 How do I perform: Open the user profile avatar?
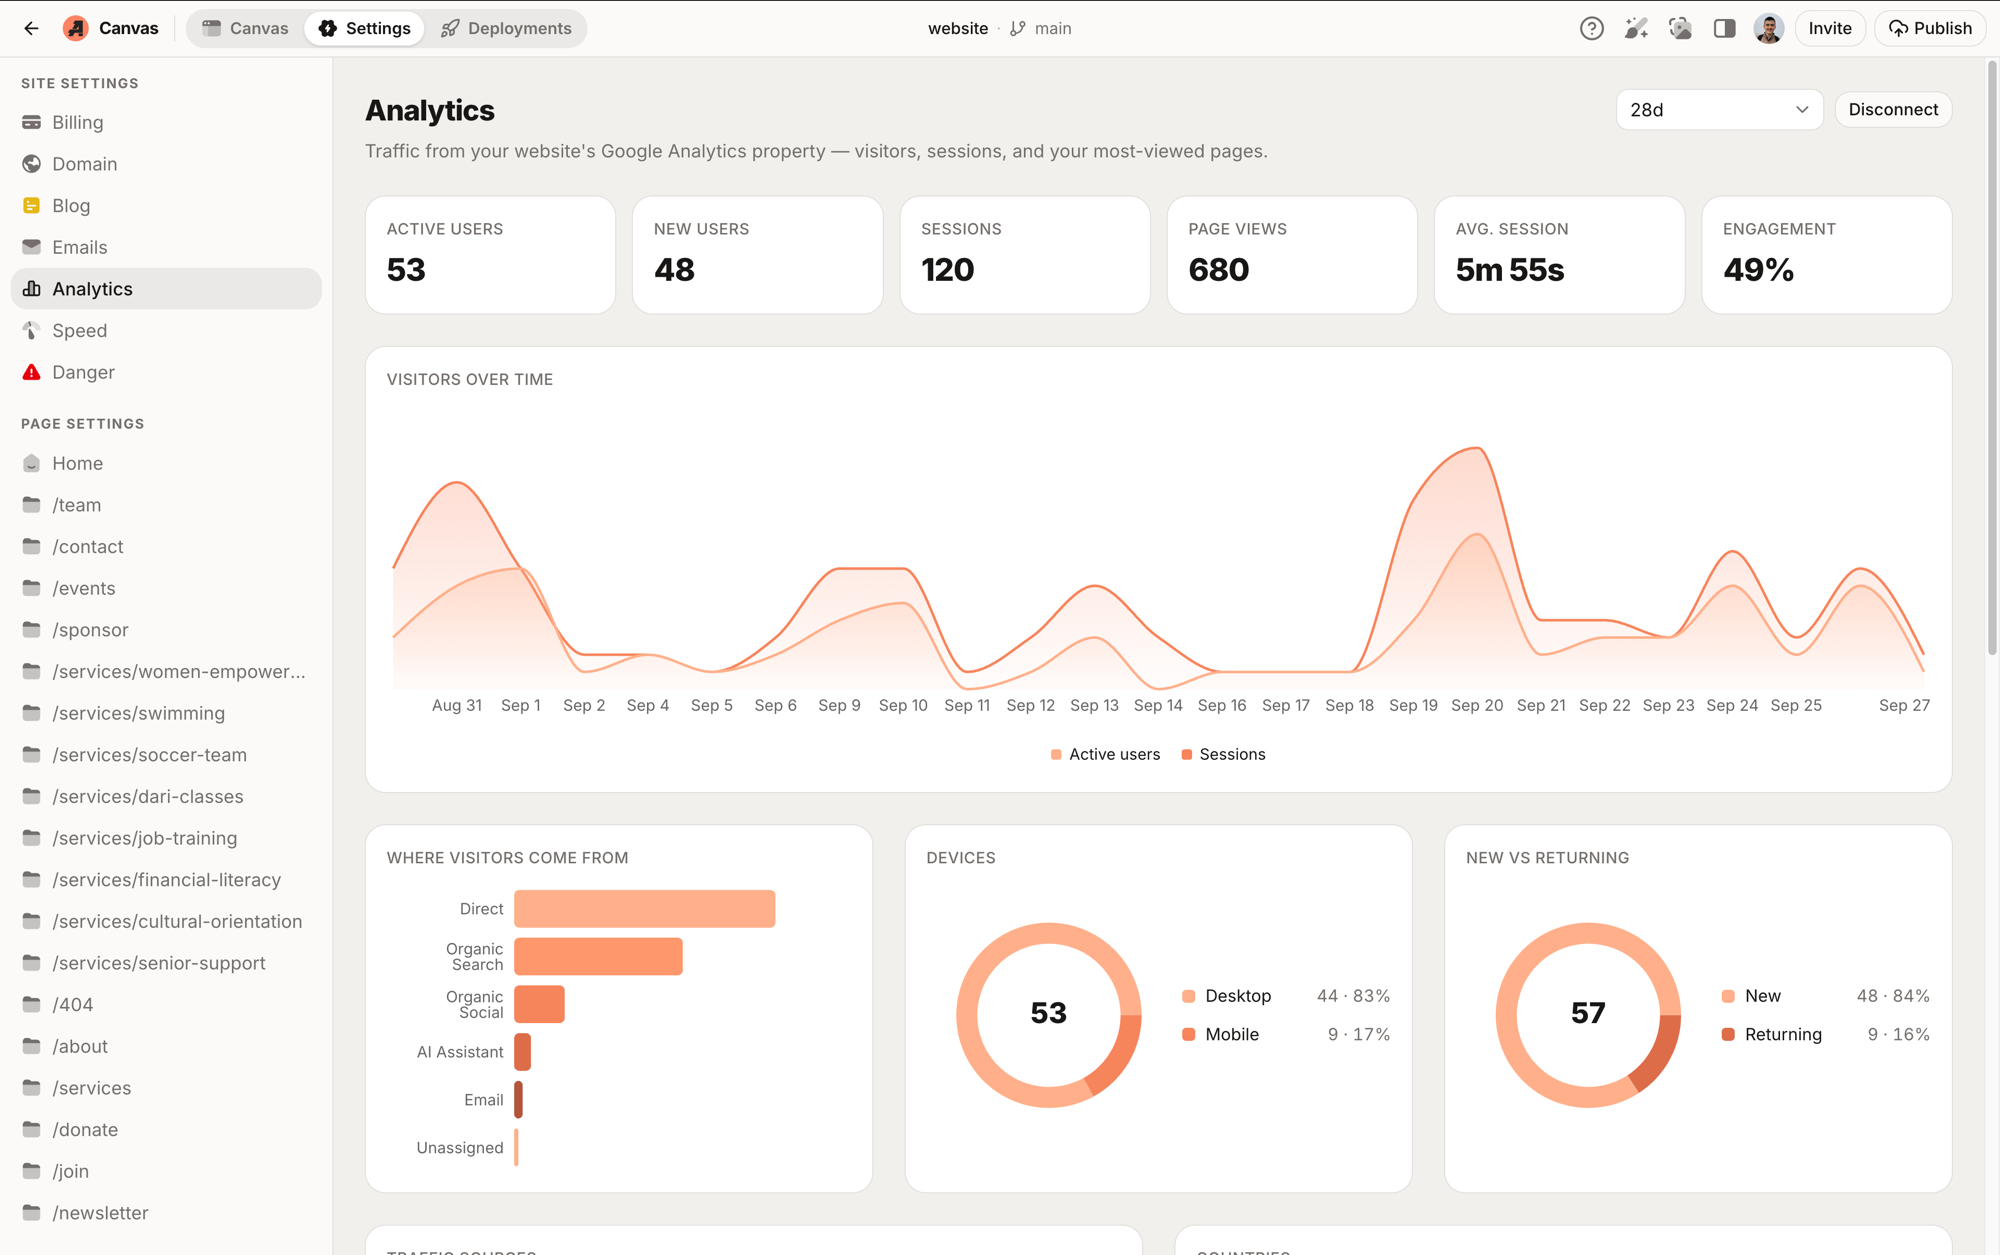point(1768,28)
